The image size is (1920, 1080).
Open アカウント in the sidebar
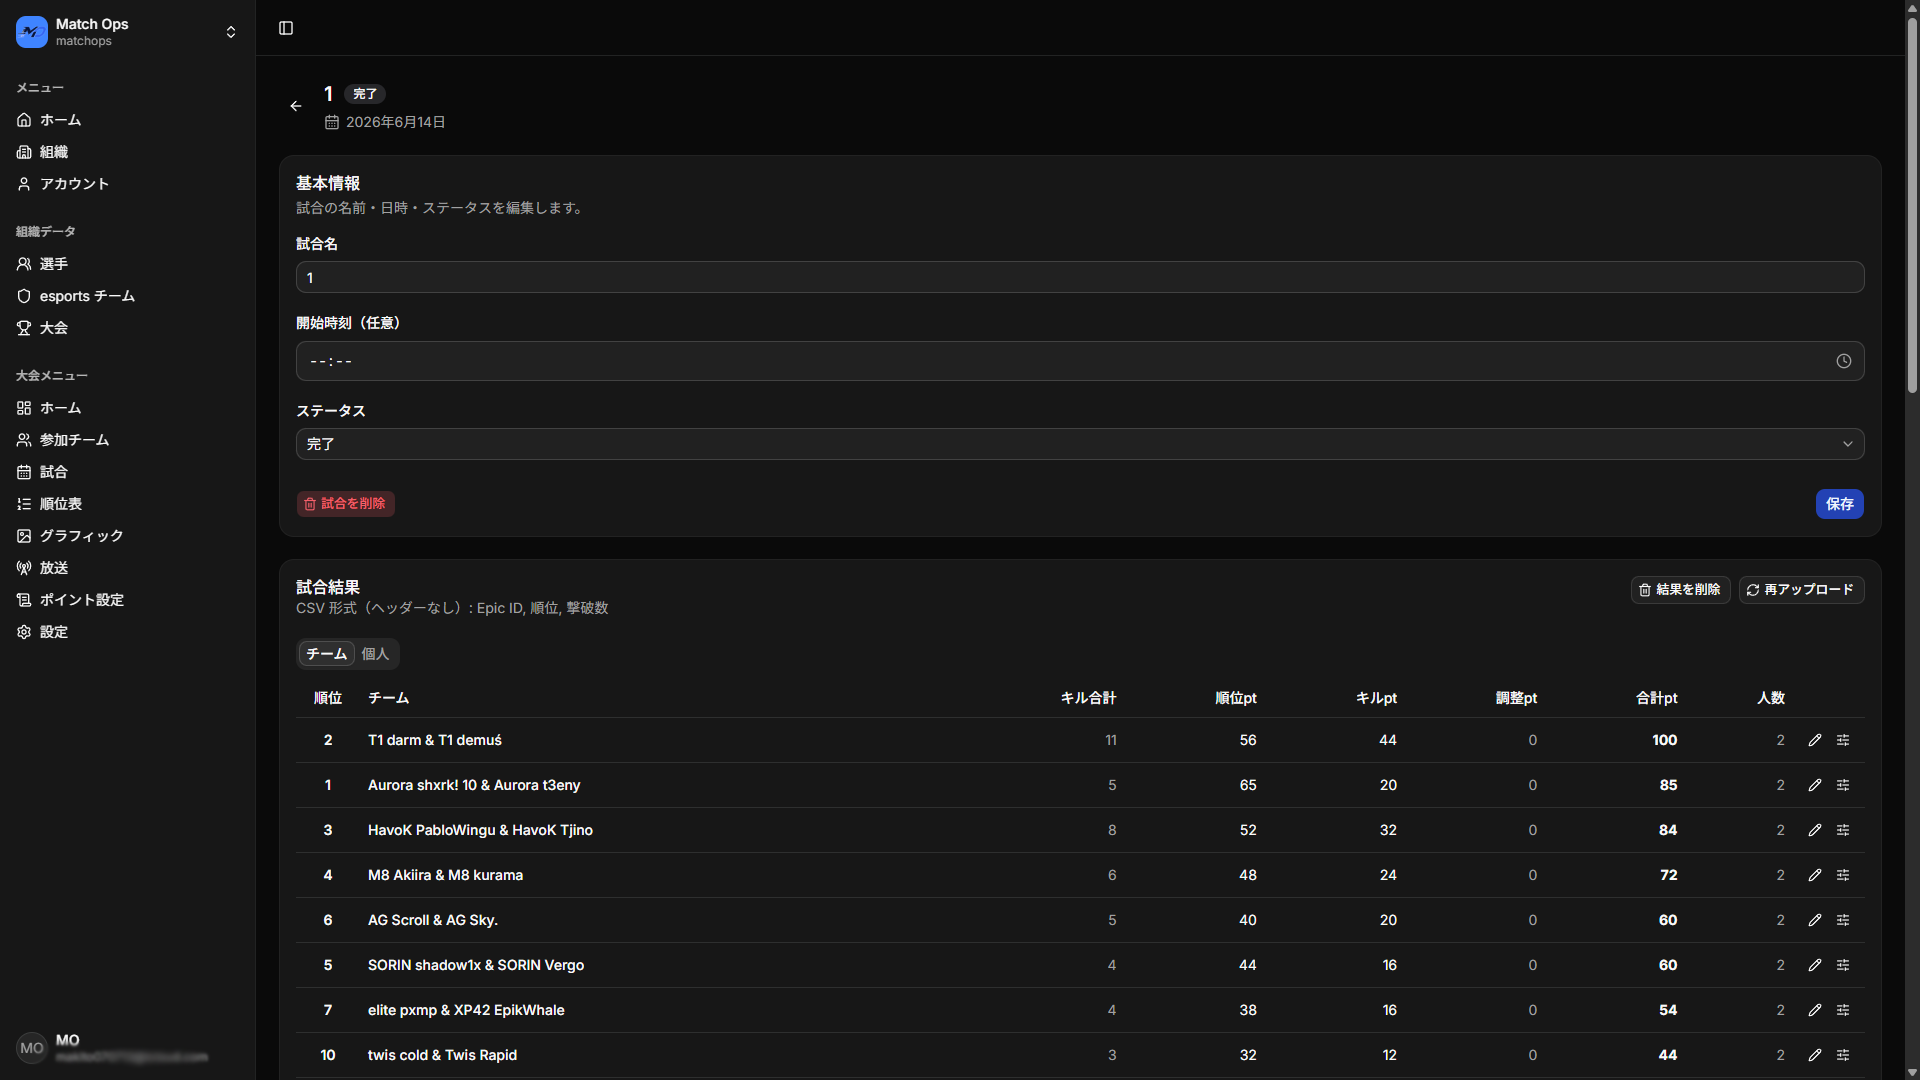click(x=128, y=184)
